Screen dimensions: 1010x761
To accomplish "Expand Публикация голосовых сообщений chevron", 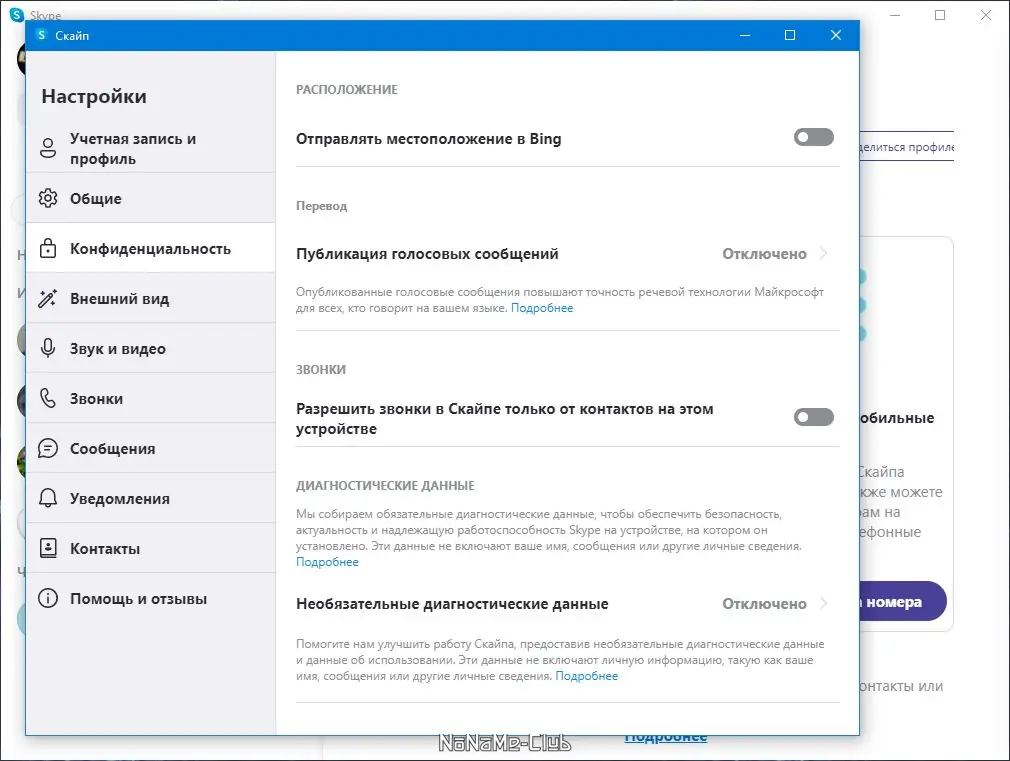I will pos(824,253).
